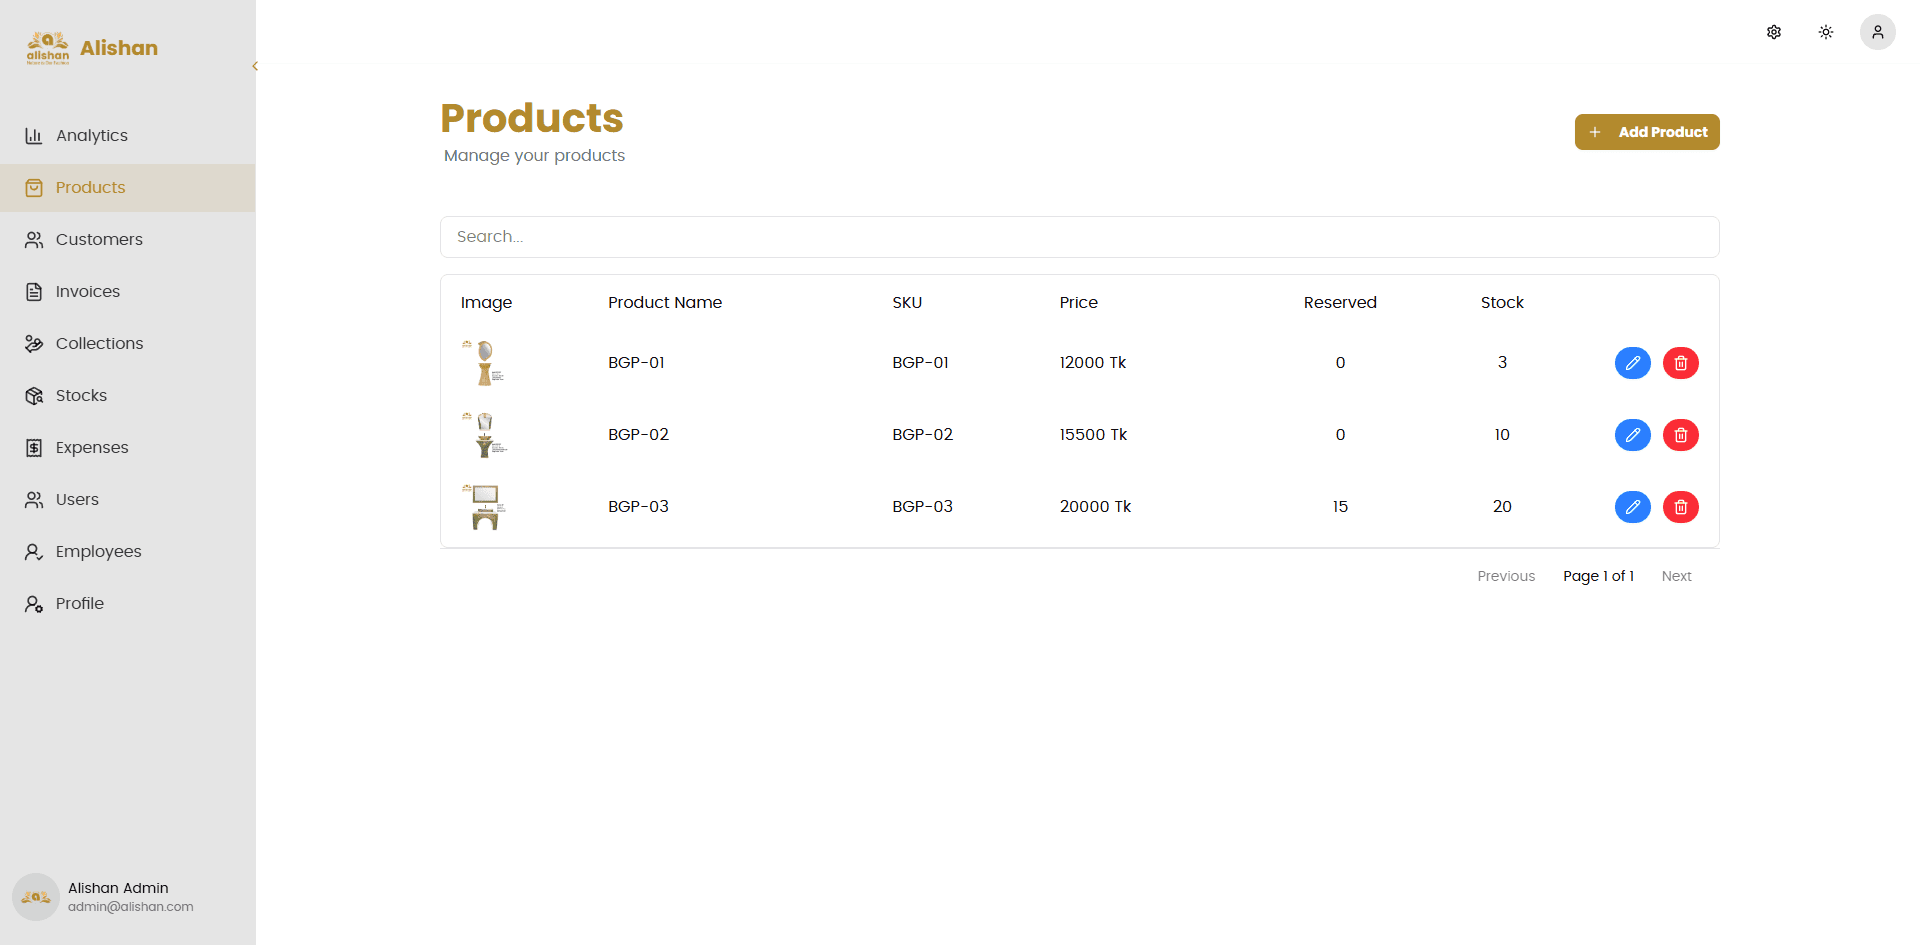The image size is (1920, 945).
Task: Edit product BGP-03 with pencil icon
Action: click(1633, 507)
